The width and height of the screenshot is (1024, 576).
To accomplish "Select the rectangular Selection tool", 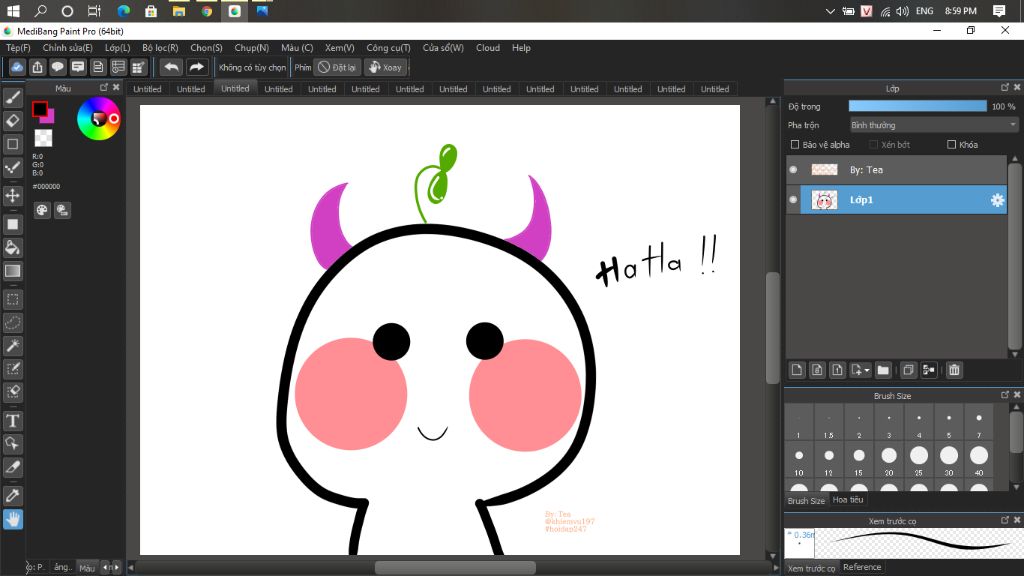I will tap(12, 300).
